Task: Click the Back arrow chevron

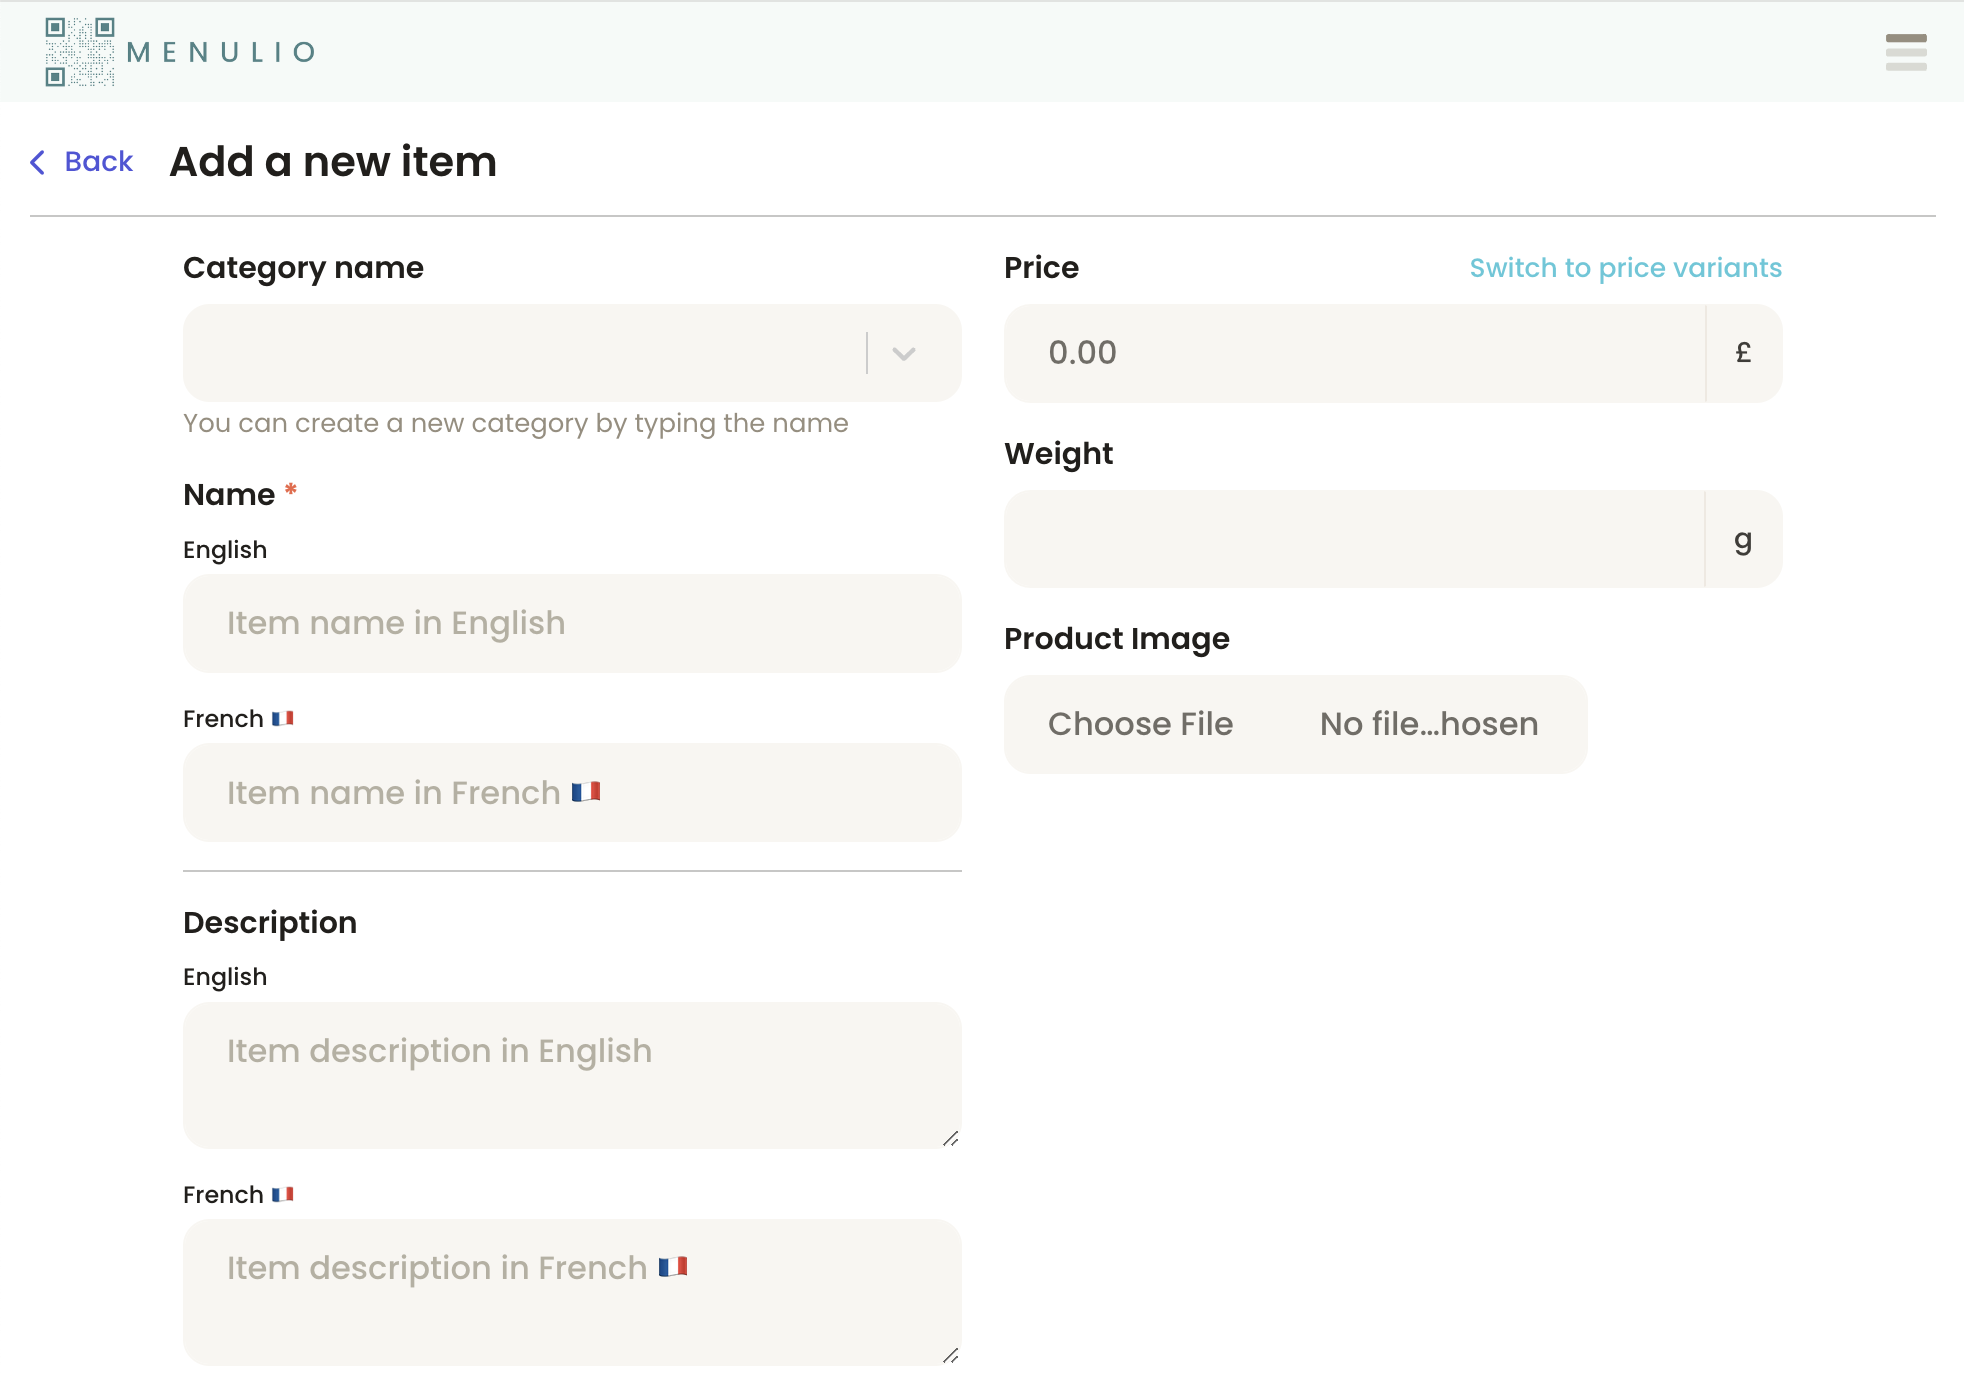Action: coord(38,162)
